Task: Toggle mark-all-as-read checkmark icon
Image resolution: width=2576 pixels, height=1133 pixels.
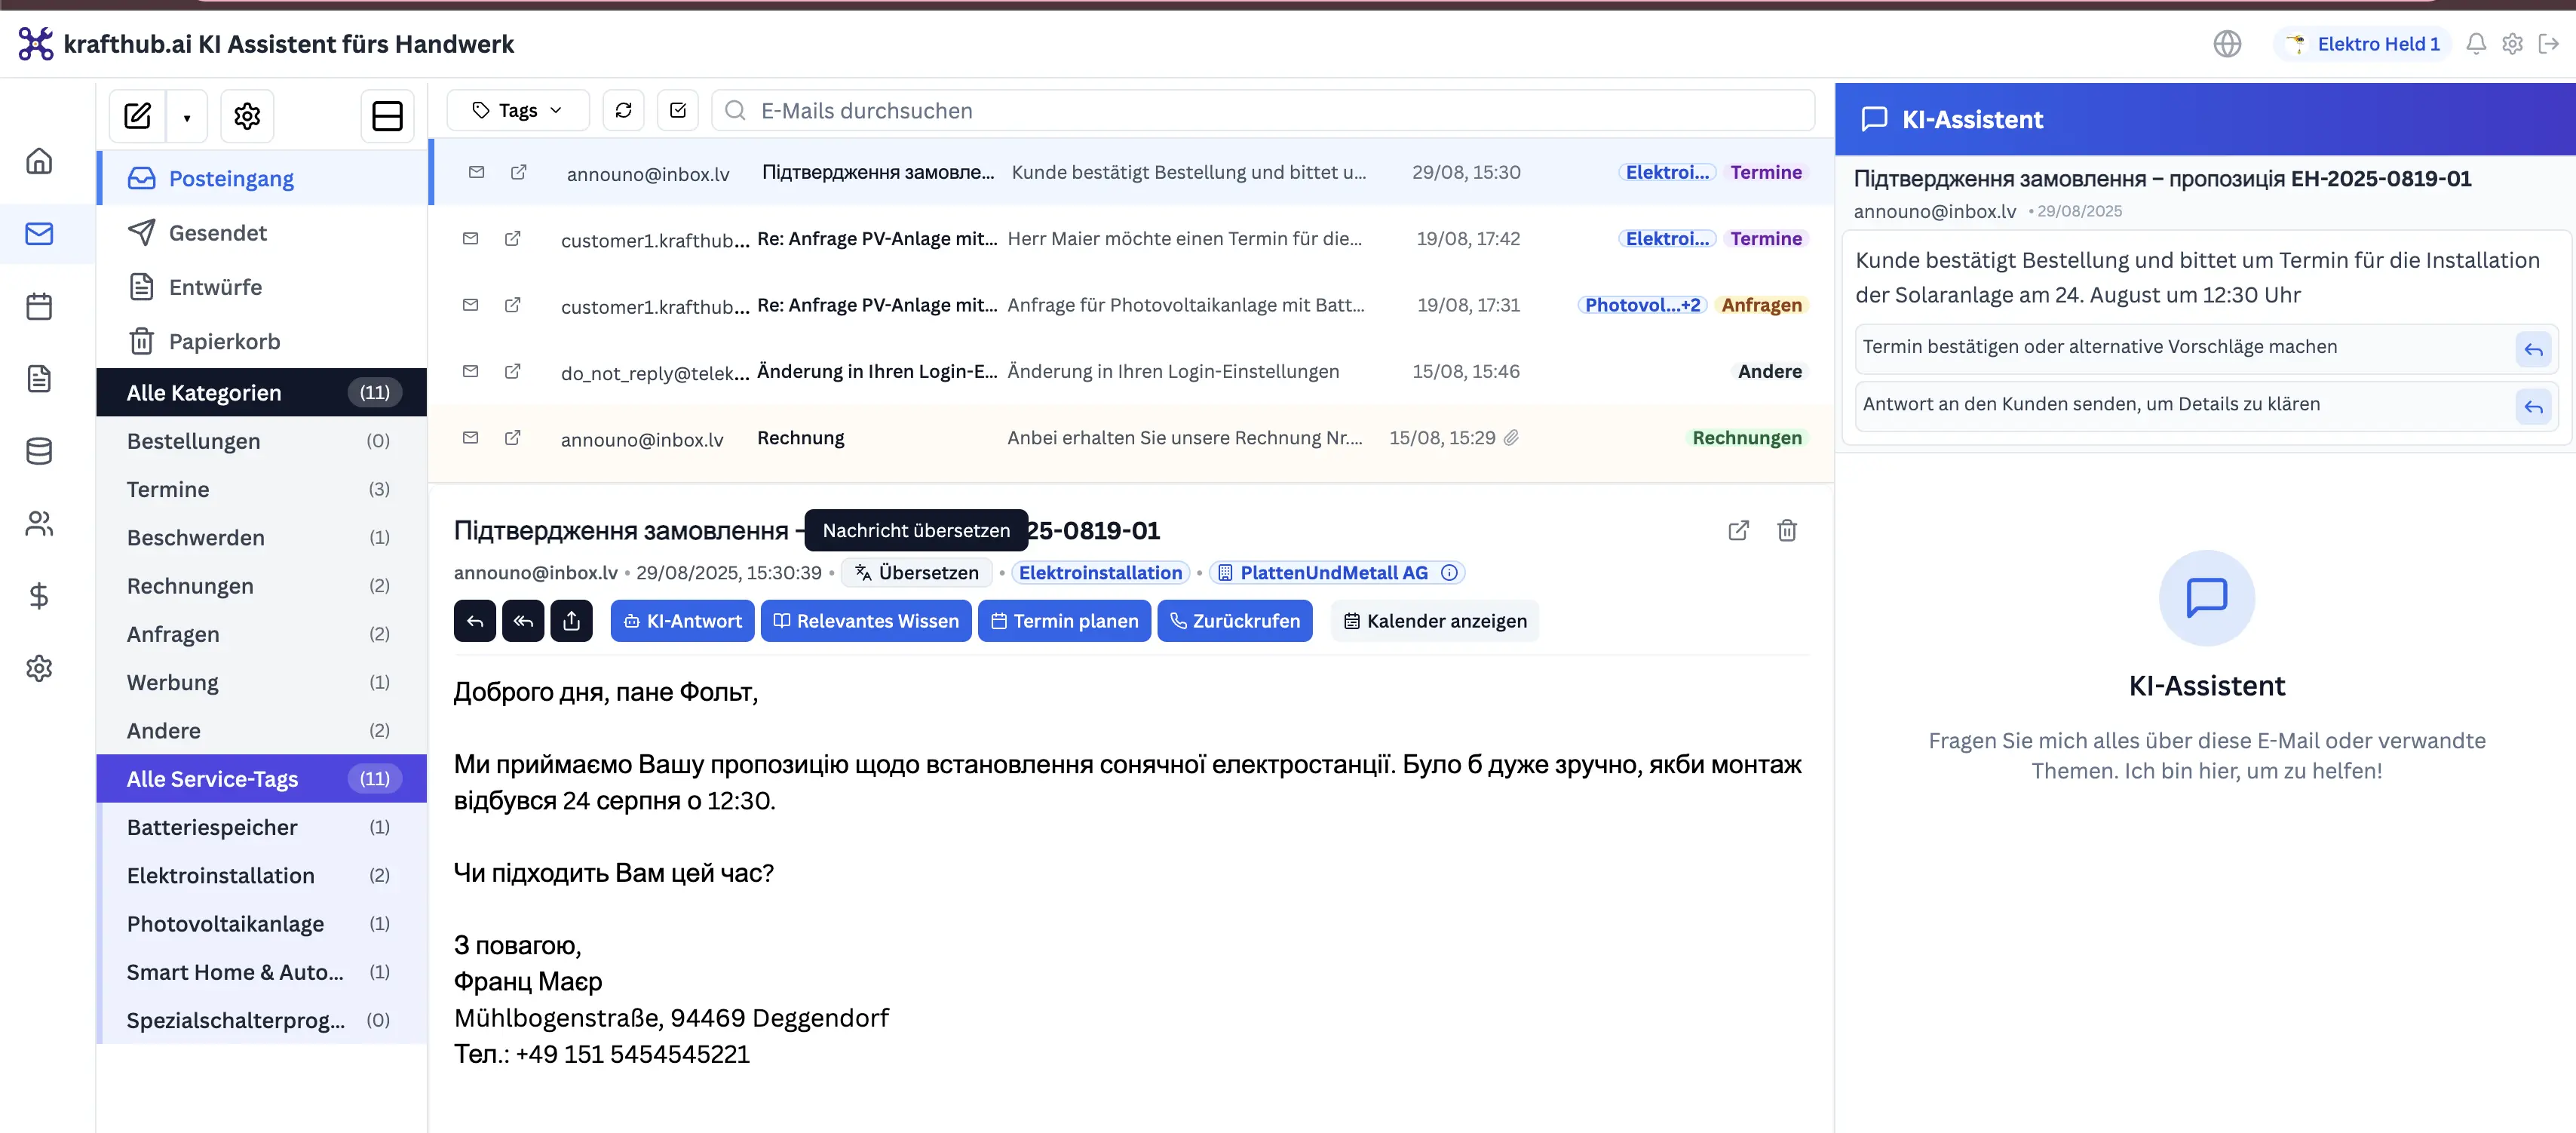Action: [x=677, y=110]
